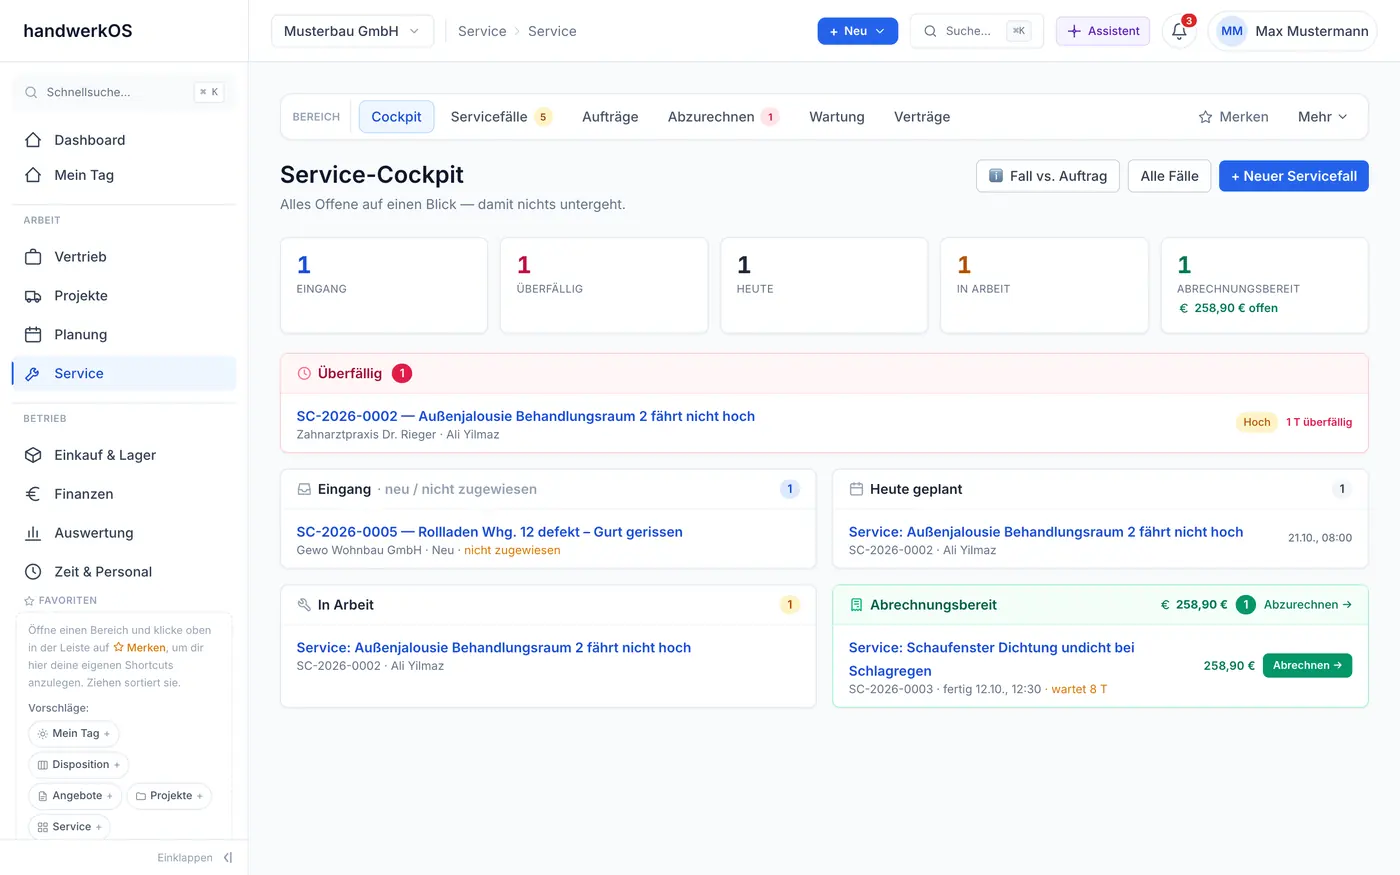The image size is (1400, 875).
Task: Click the Merken star icon
Action: click(x=1205, y=117)
